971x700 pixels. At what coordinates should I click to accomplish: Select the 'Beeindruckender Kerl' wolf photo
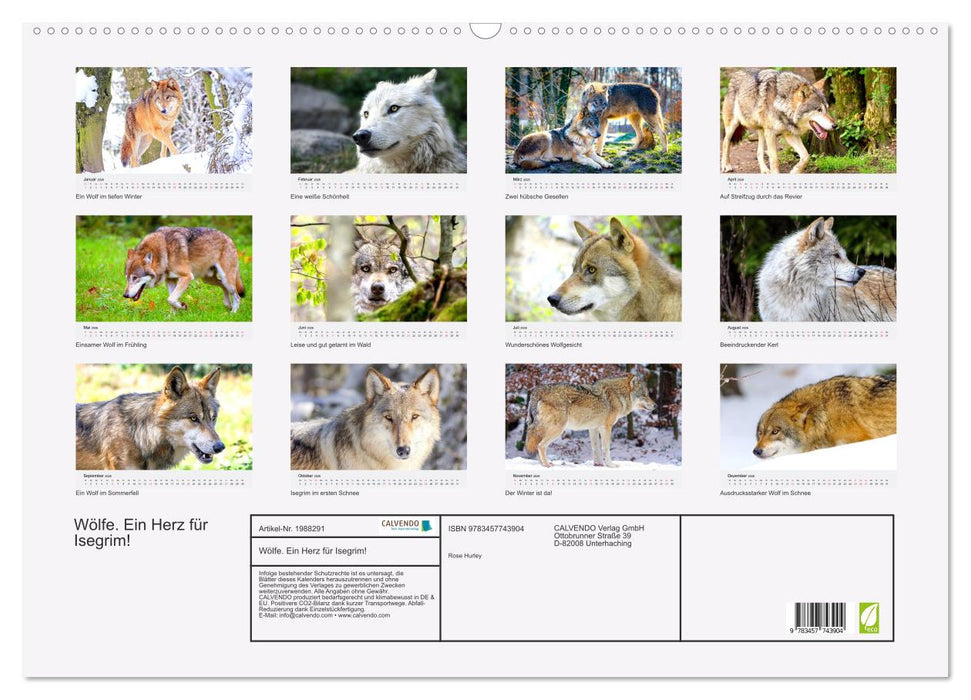808,268
